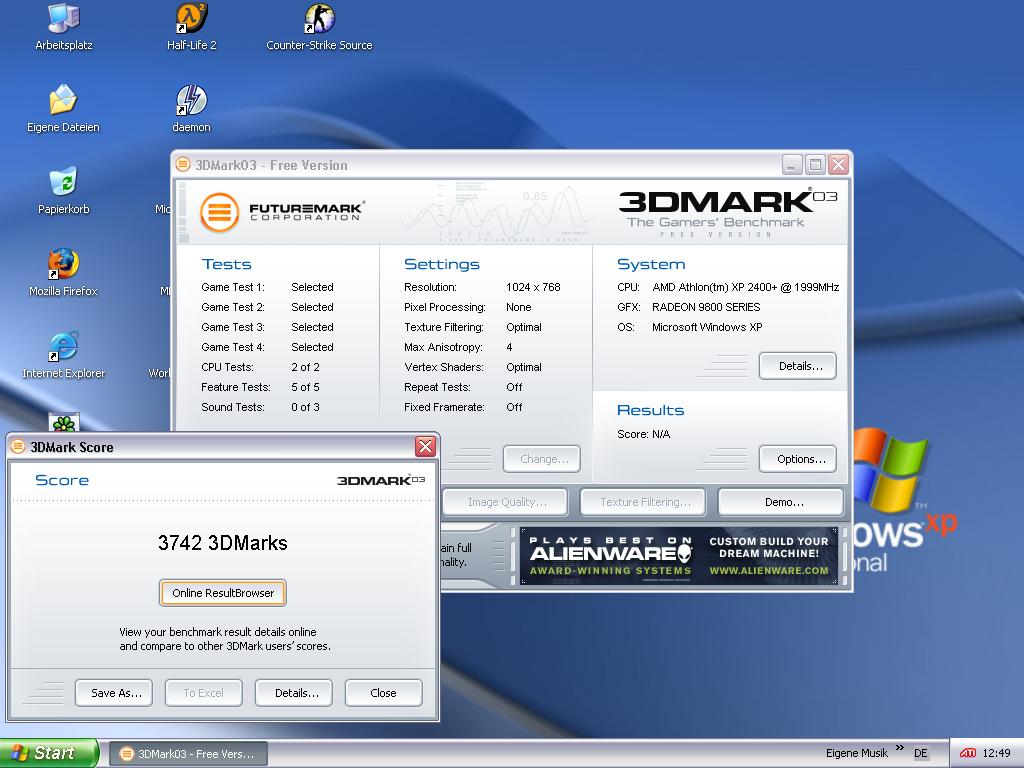Click the Alienware advertisement banner
This screenshot has width=1024, height=768.
679,556
